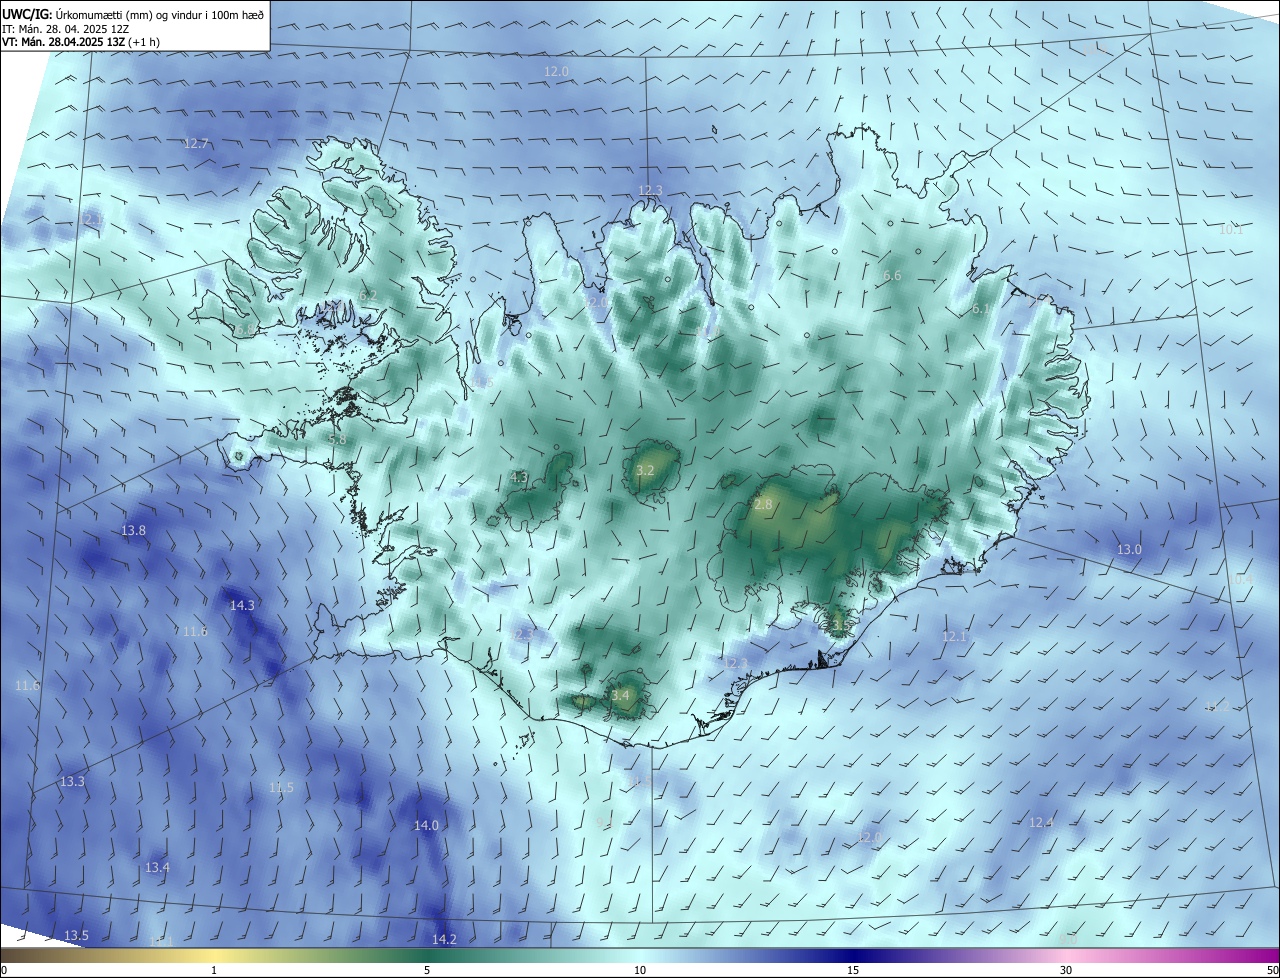Click the 13.3 value label on the map
The height and width of the screenshot is (978, 1280).
click(x=72, y=782)
